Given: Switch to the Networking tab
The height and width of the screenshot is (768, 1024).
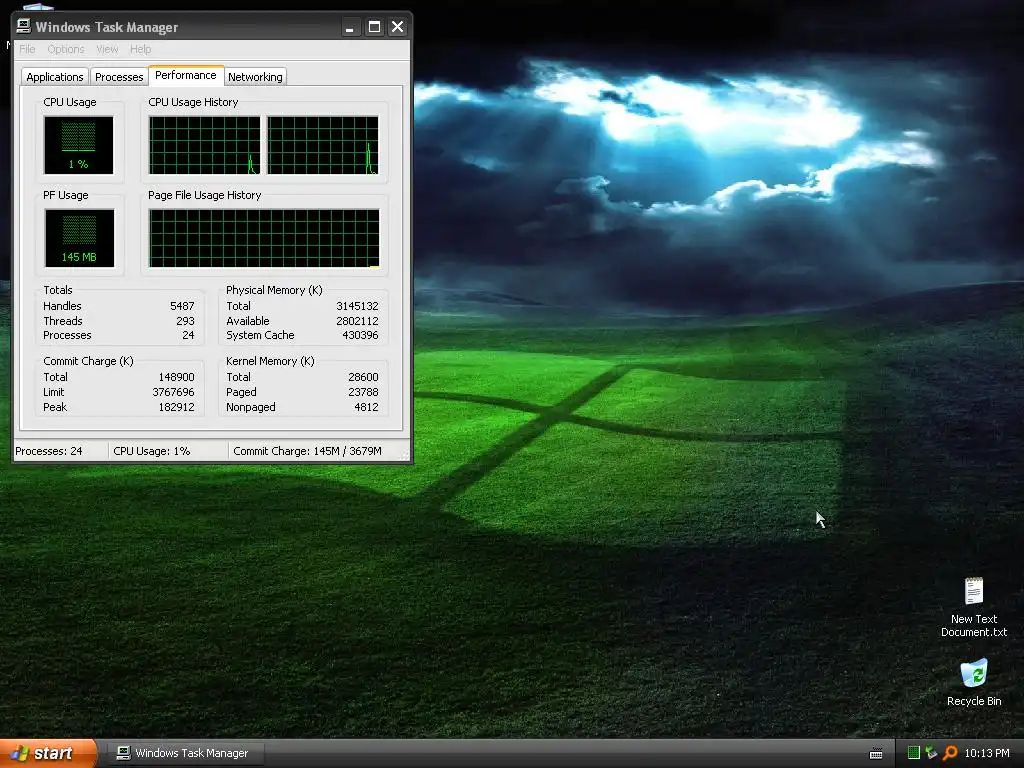Looking at the screenshot, I should 255,77.
